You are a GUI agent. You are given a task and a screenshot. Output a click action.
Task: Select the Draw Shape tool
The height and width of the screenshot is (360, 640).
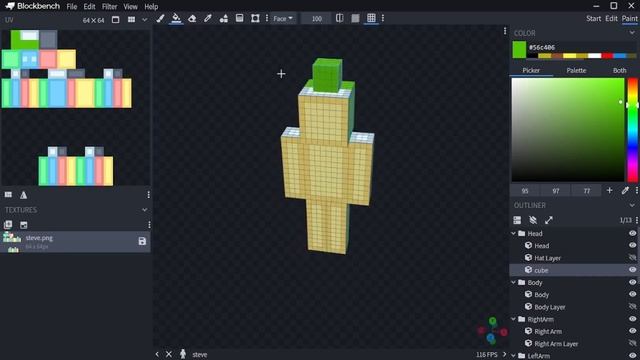coord(224,18)
